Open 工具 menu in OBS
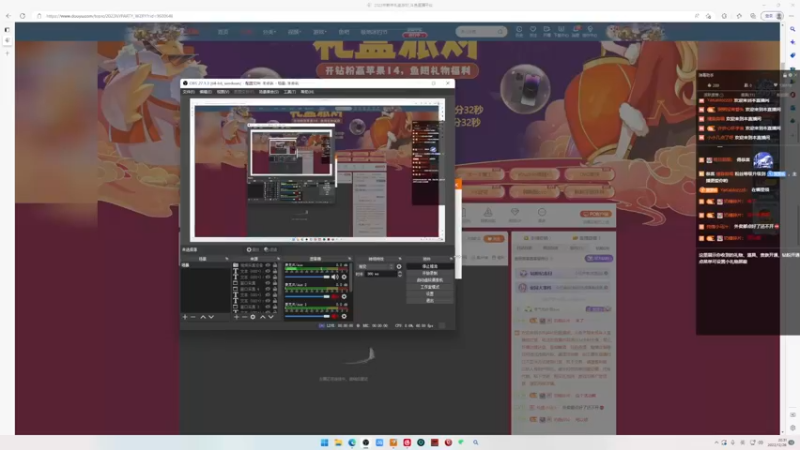The image size is (800, 450). 289,92
